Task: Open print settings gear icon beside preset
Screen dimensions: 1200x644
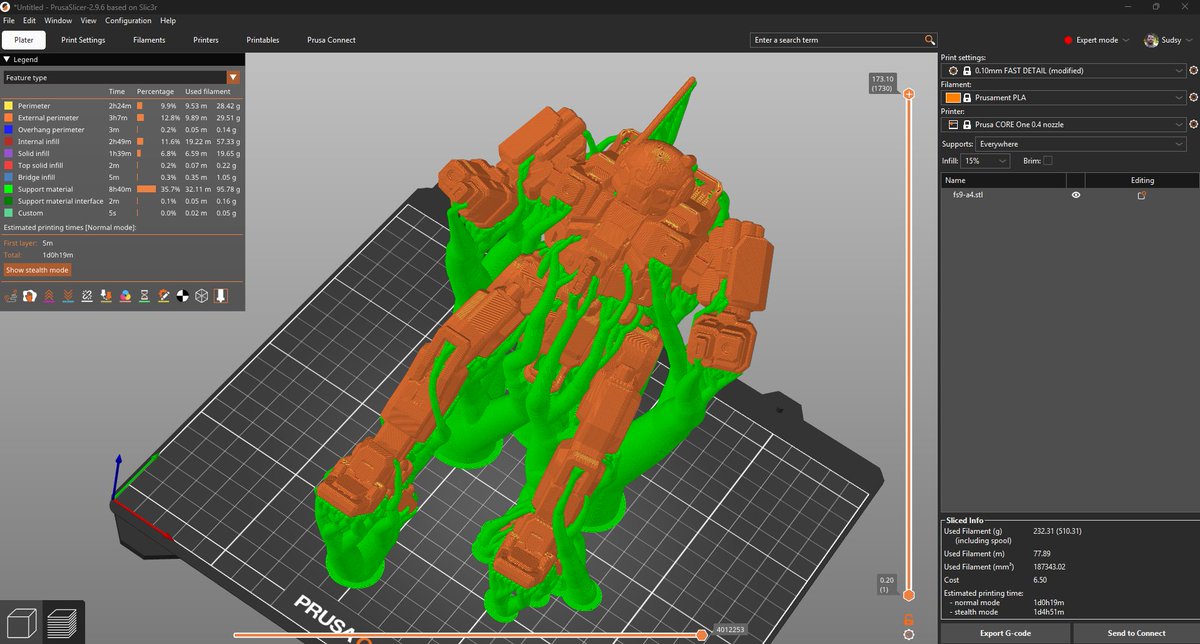Action: (x=1193, y=71)
